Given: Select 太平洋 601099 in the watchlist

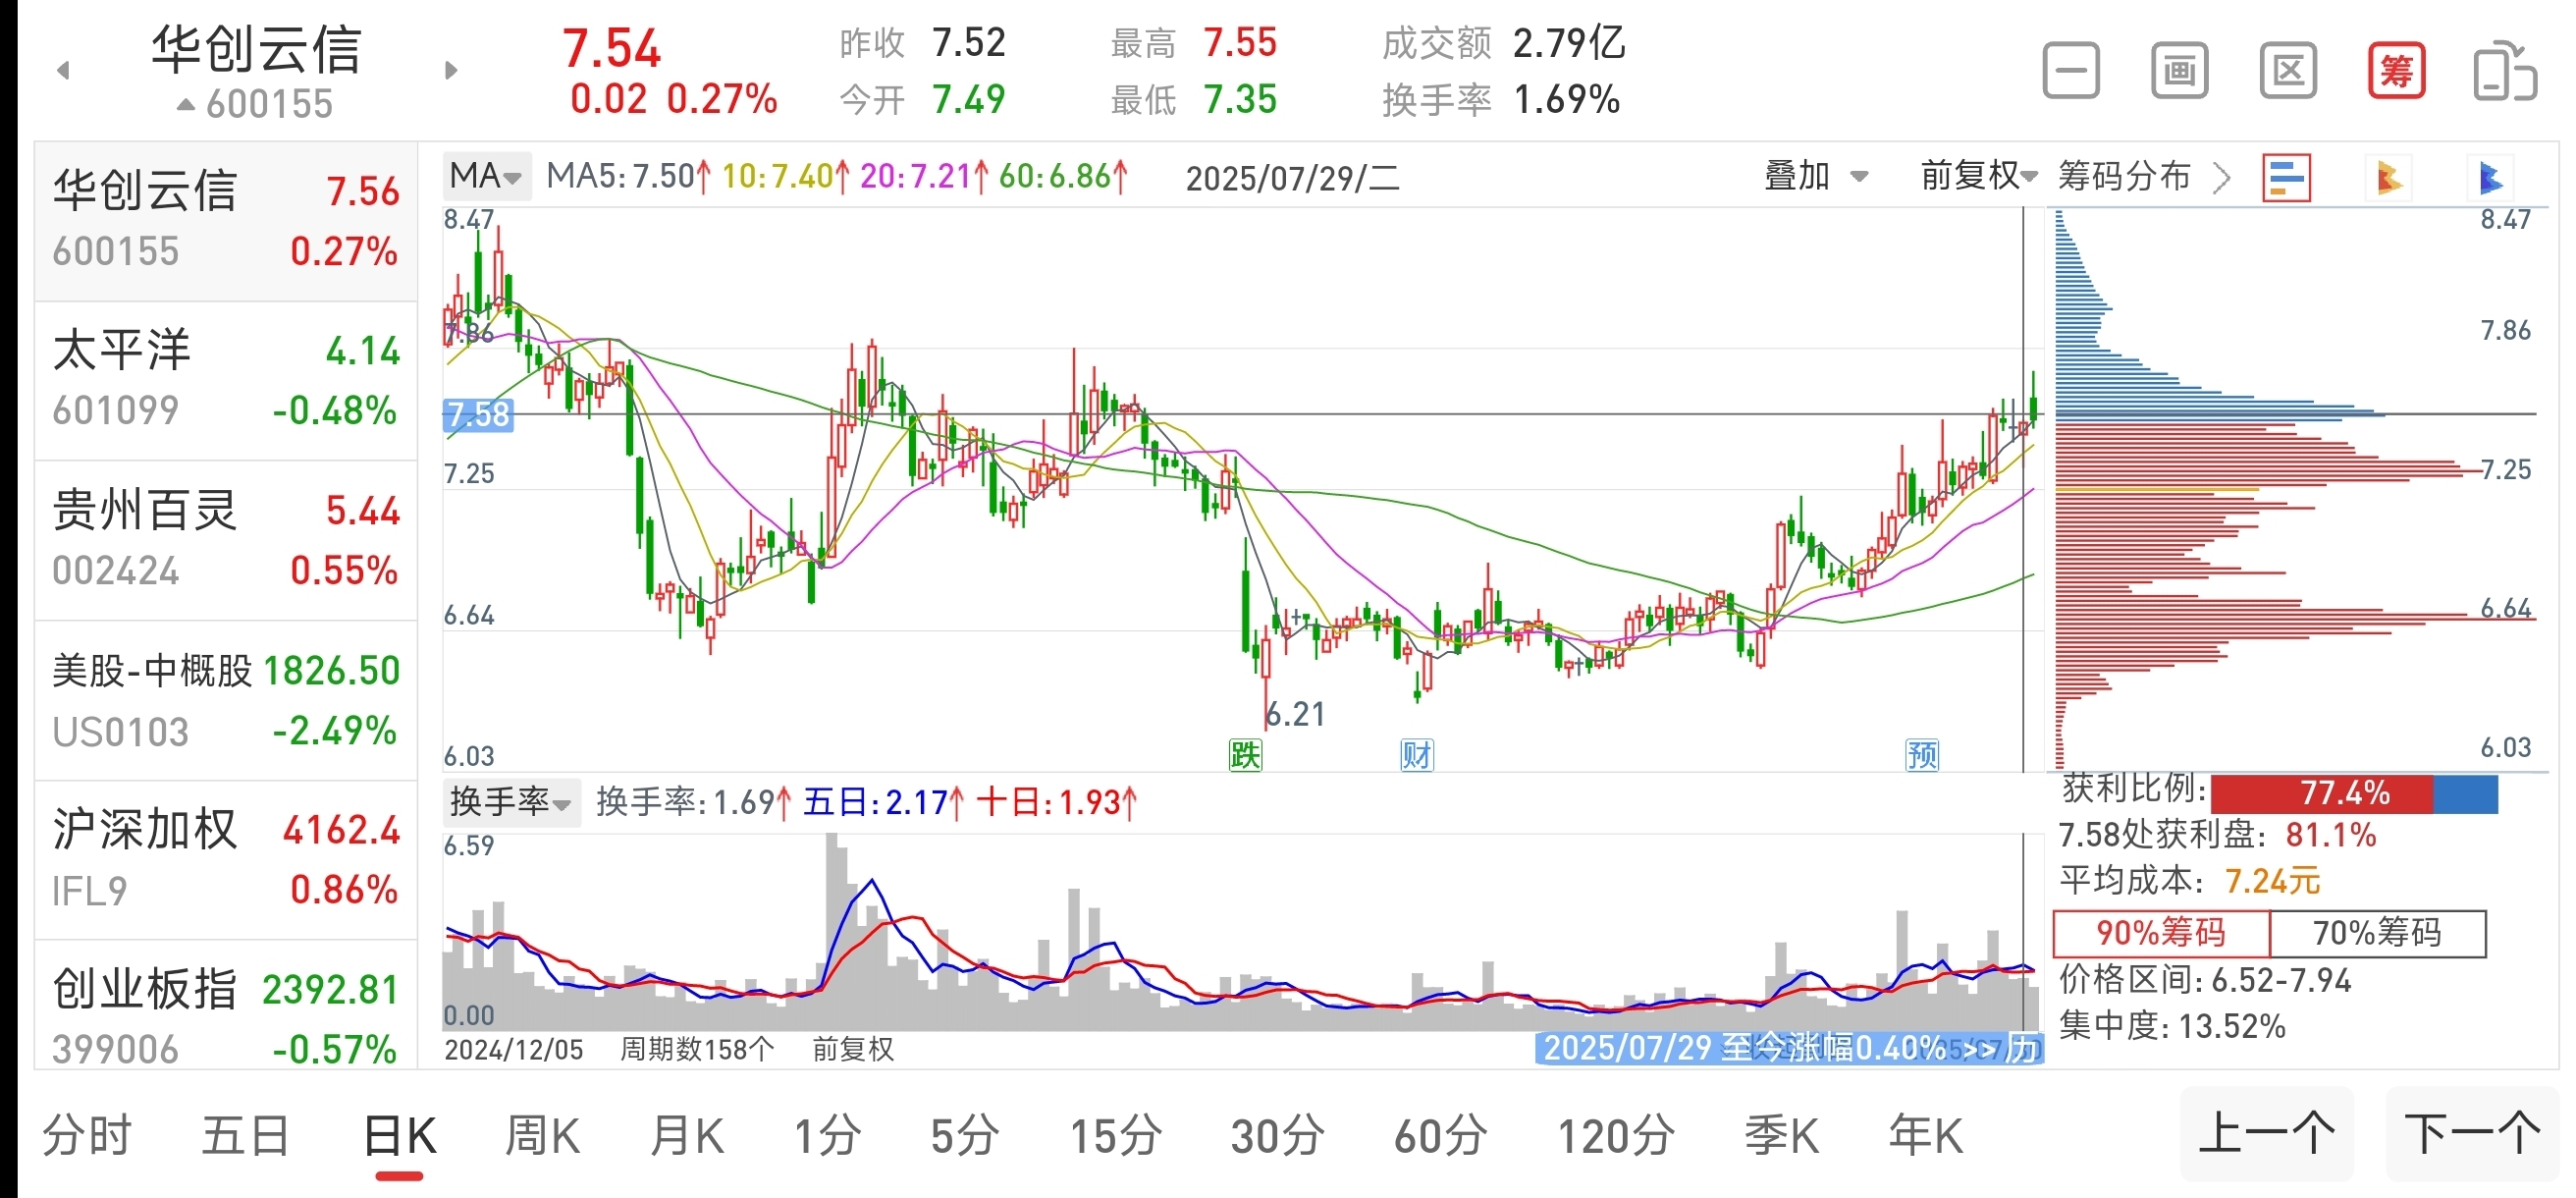Looking at the screenshot, I should [226, 380].
